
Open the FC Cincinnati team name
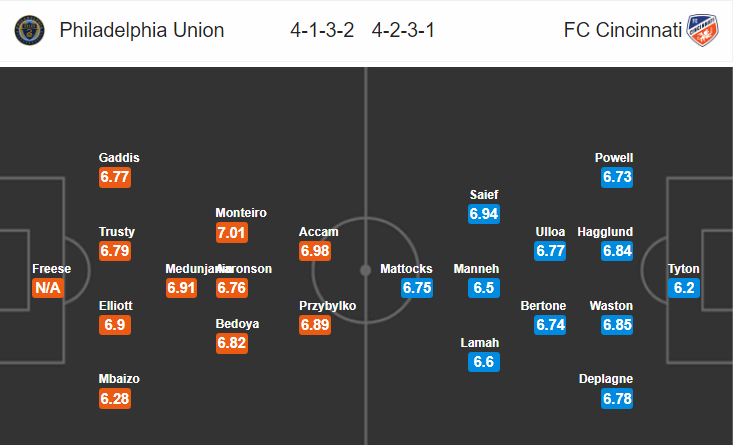[x=623, y=30]
